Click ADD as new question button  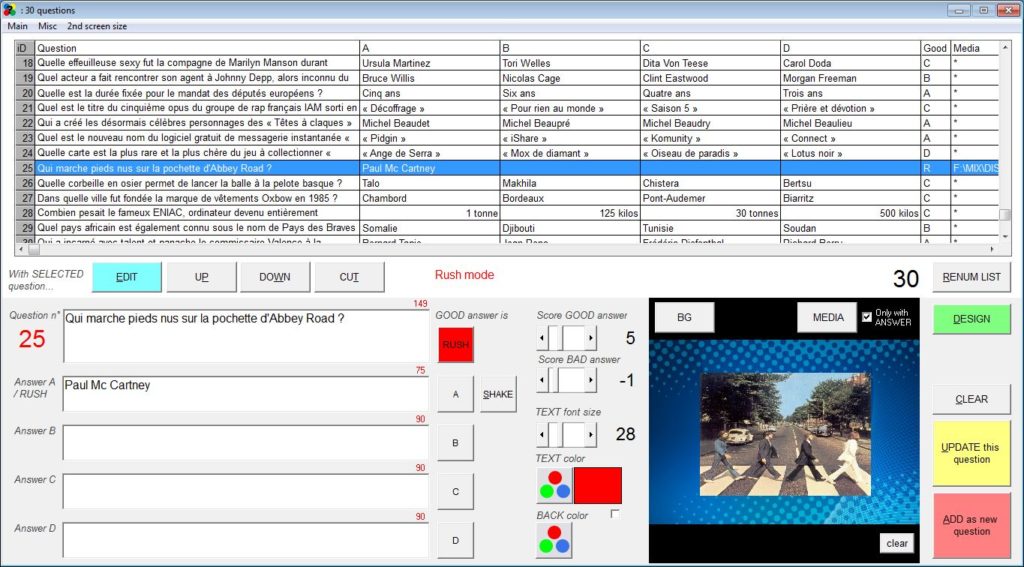tap(971, 525)
